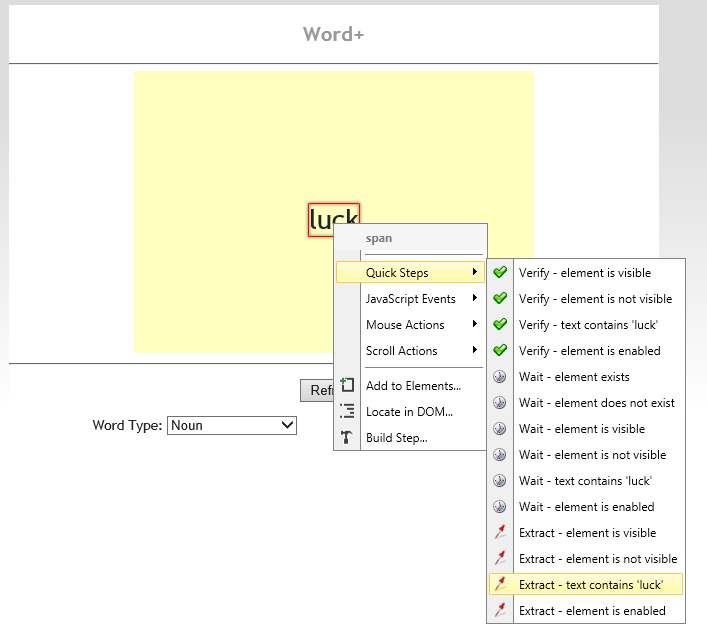Click the 'span' context menu header
The height and width of the screenshot is (637, 707).
tap(379, 238)
